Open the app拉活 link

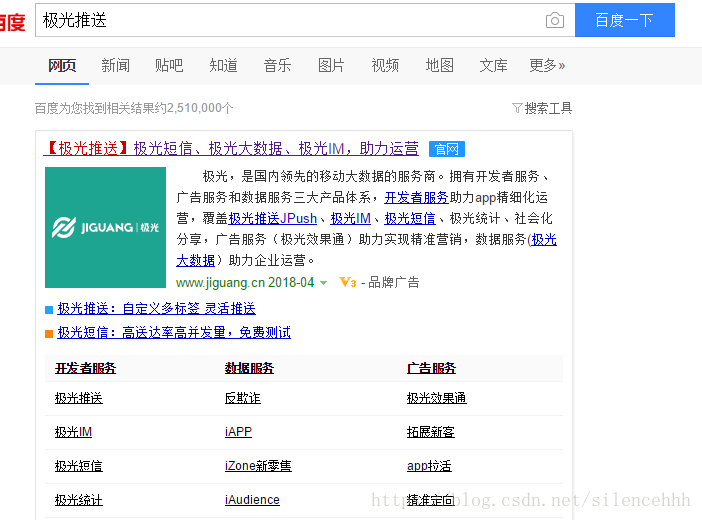tap(429, 466)
